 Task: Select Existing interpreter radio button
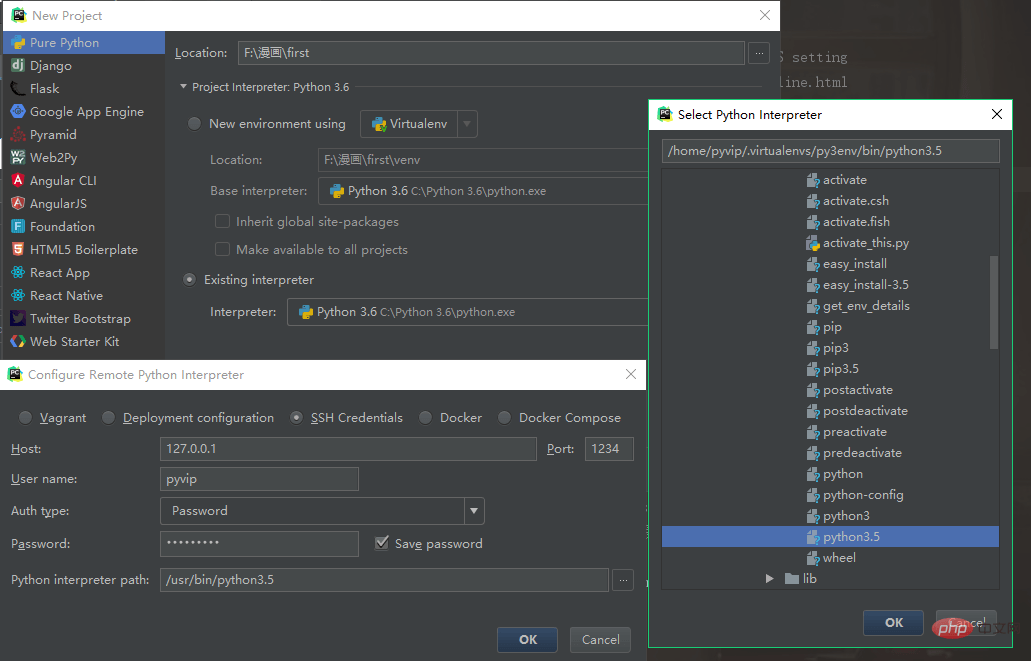point(189,280)
